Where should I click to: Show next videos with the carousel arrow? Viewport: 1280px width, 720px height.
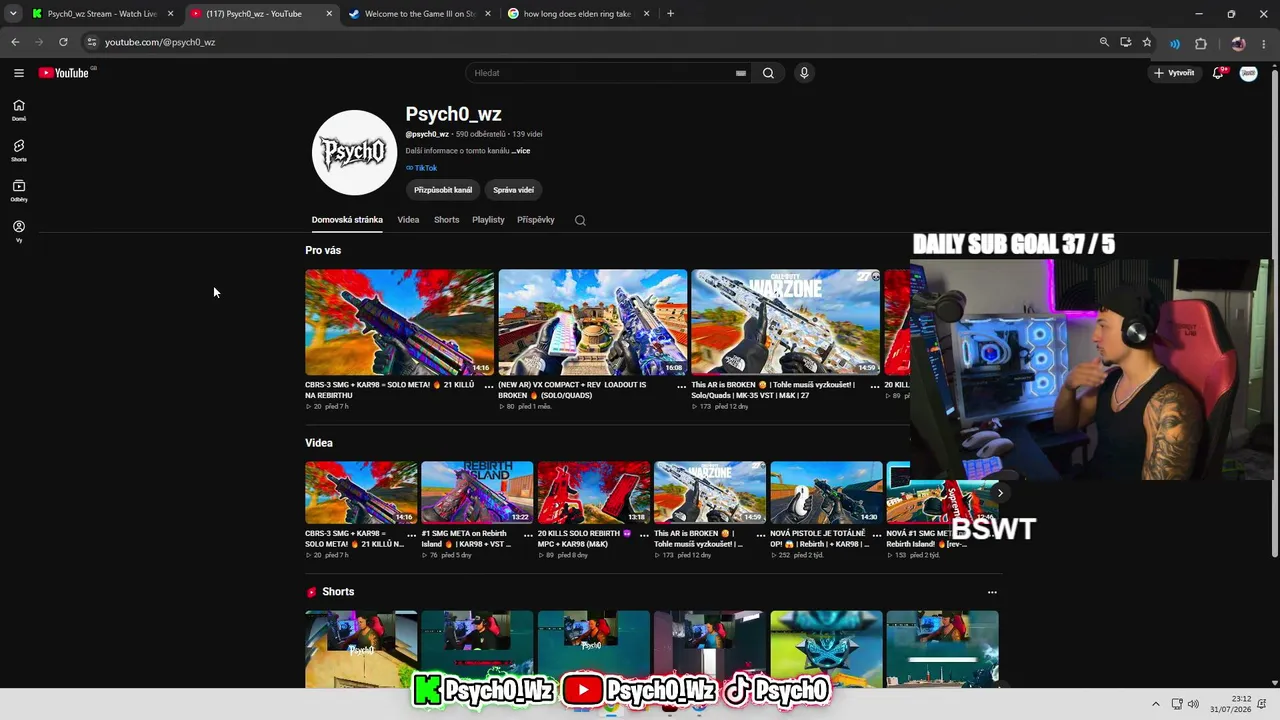coord(999,492)
